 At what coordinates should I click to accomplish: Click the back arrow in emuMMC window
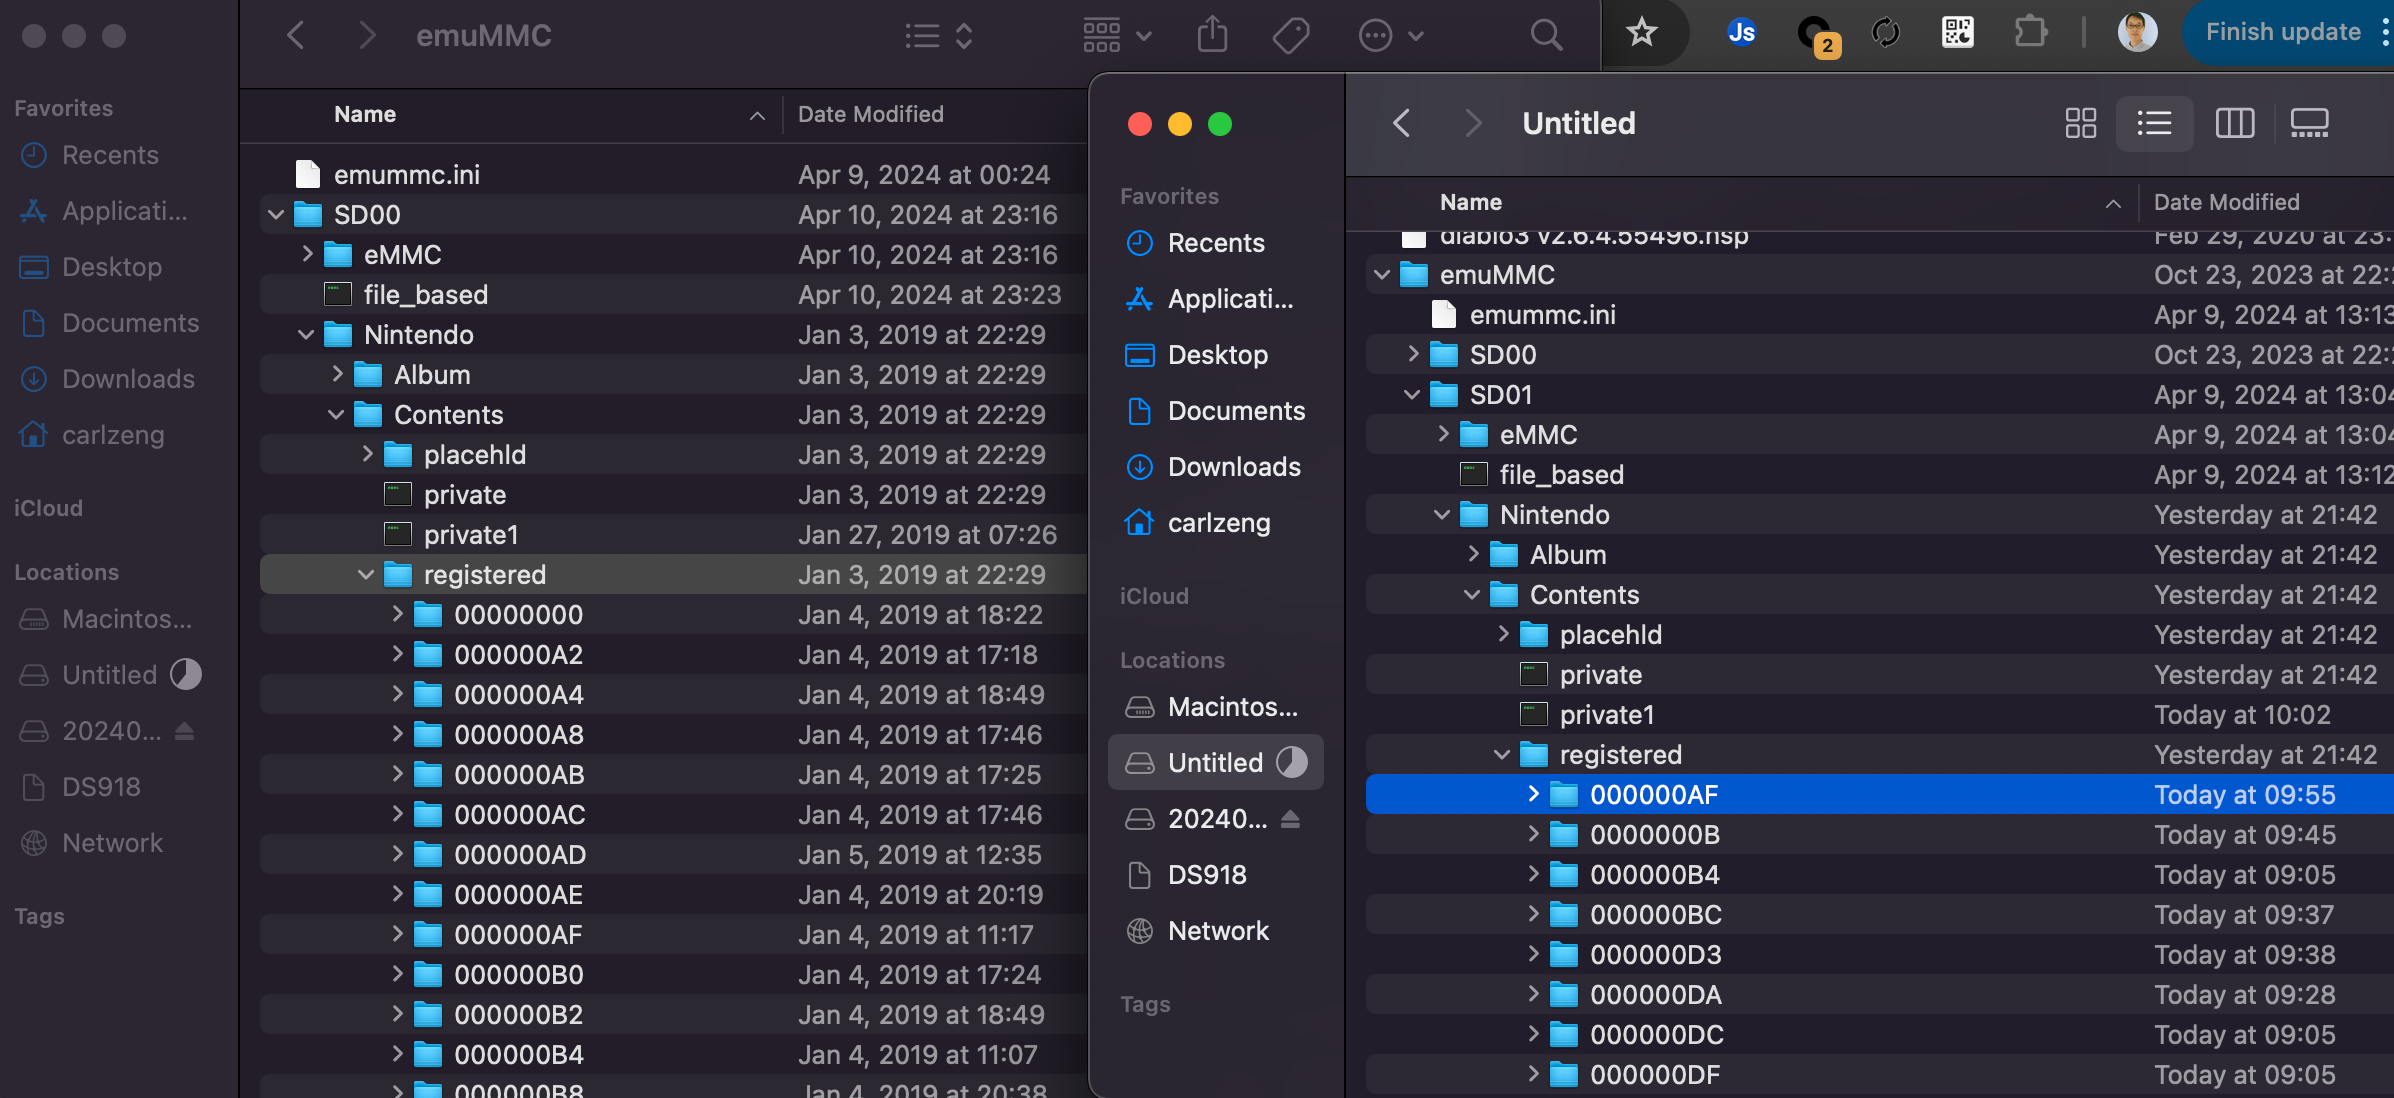(x=295, y=36)
